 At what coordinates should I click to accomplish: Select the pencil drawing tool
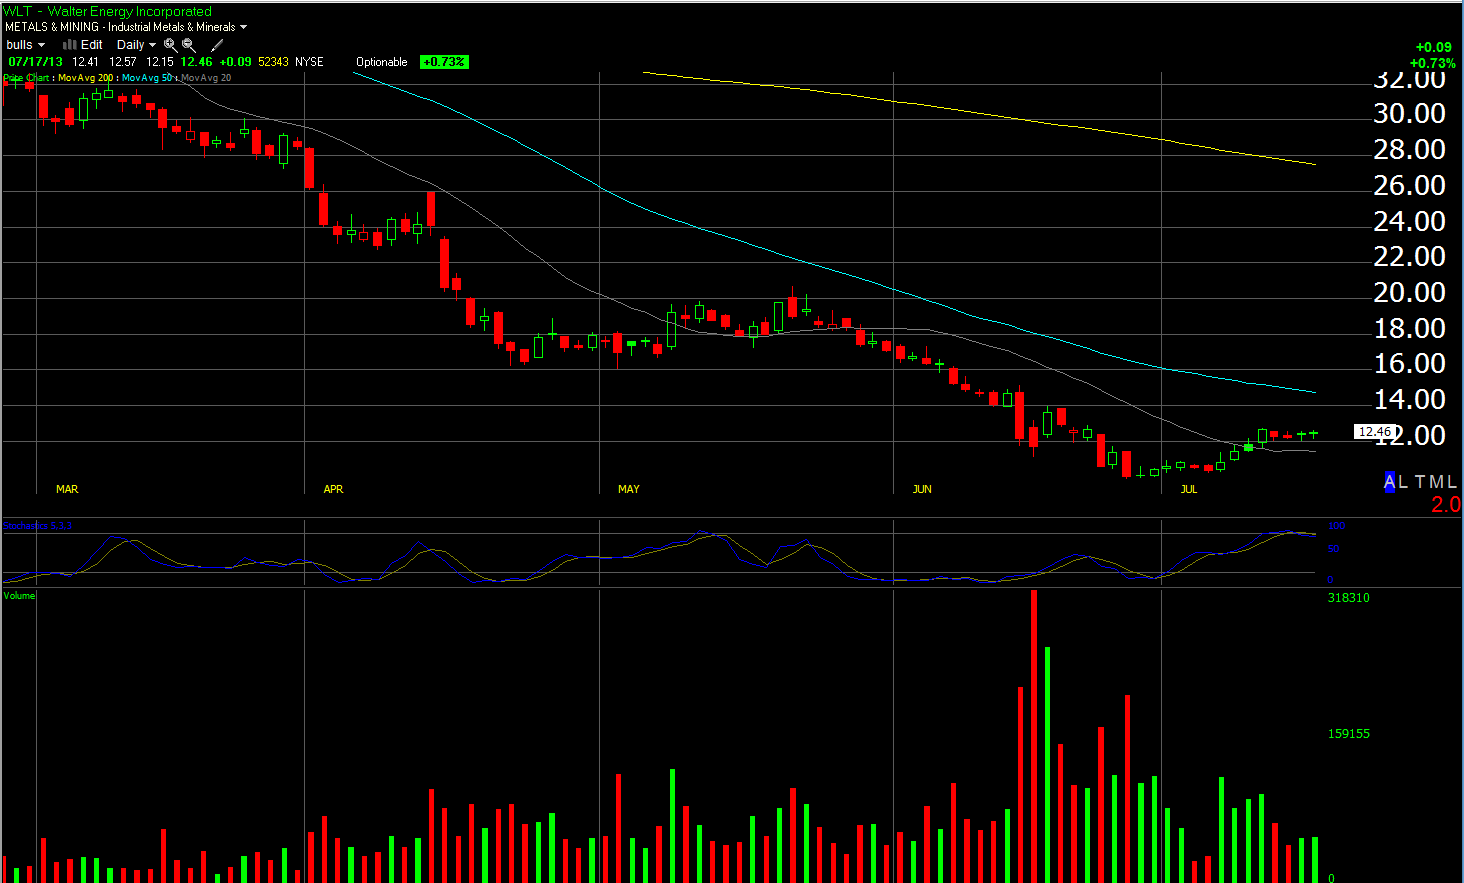point(217,45)
